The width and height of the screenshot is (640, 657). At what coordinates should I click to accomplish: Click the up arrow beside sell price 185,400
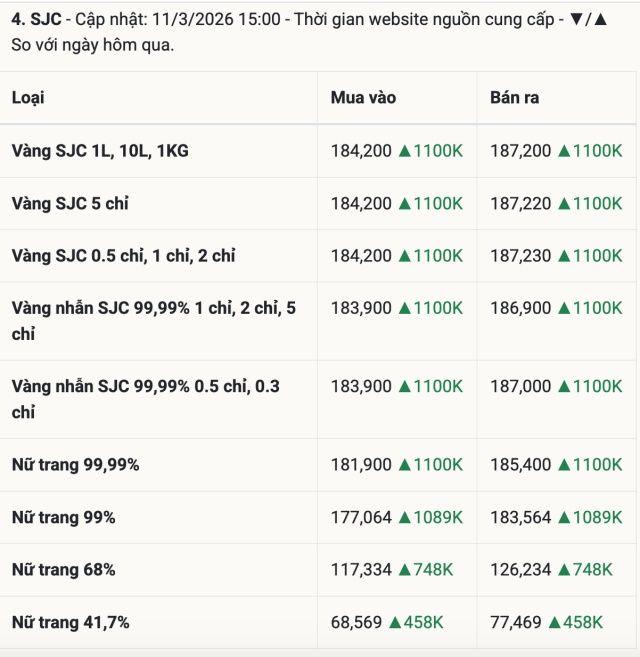564,465
